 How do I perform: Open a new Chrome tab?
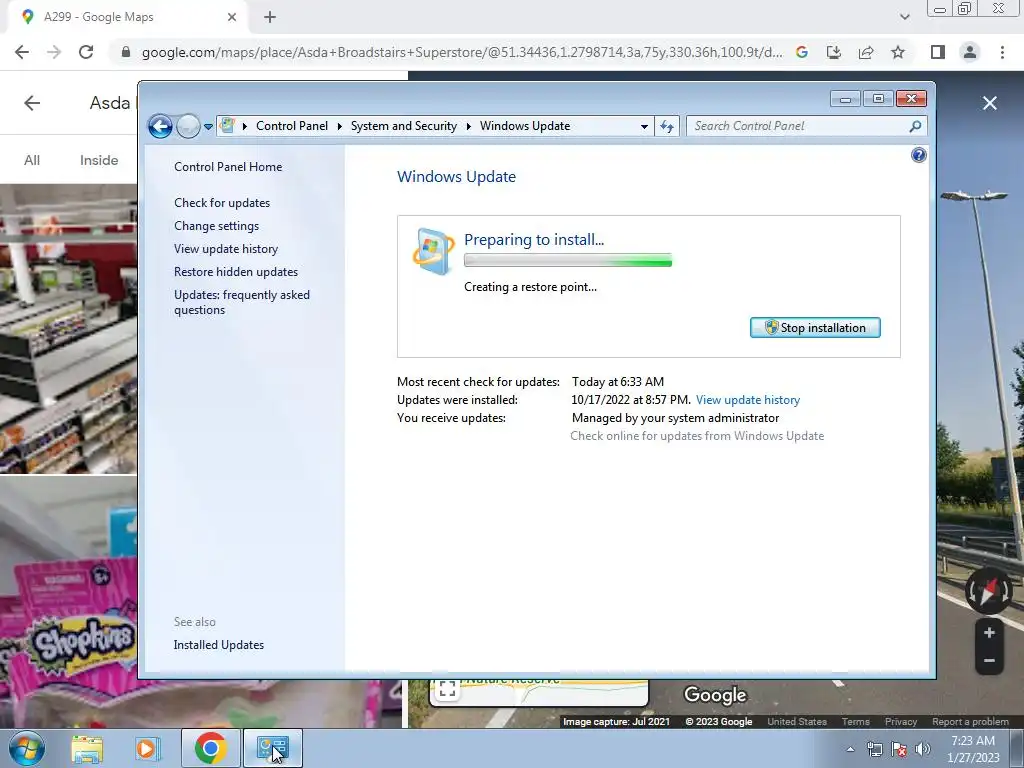click(x=270, y=17)
